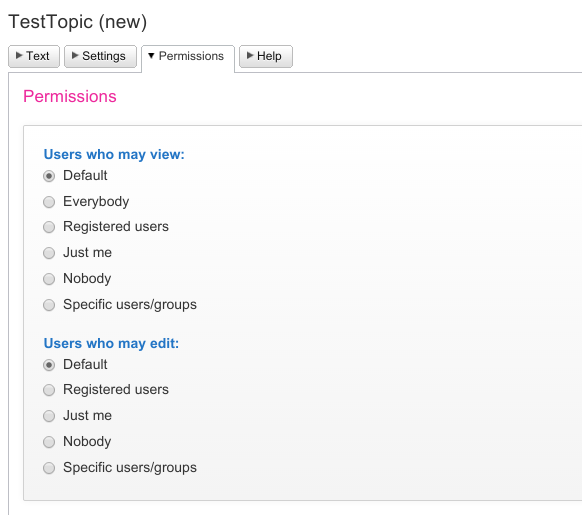Select Nobody for edit permission

(x=49, y=442)
